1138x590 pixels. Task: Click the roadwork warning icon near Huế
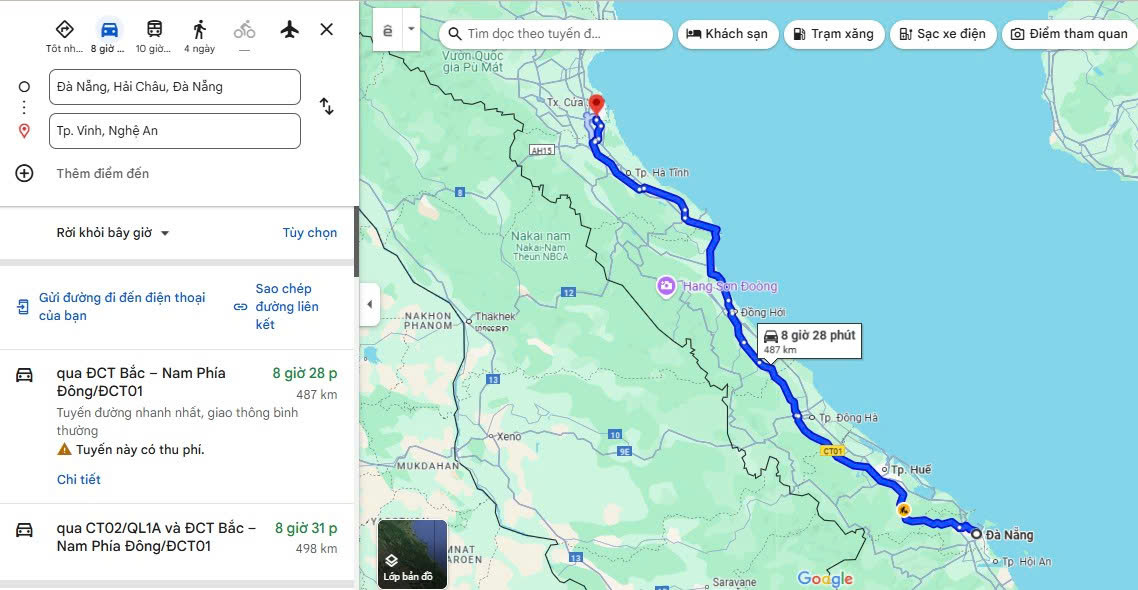903,510
